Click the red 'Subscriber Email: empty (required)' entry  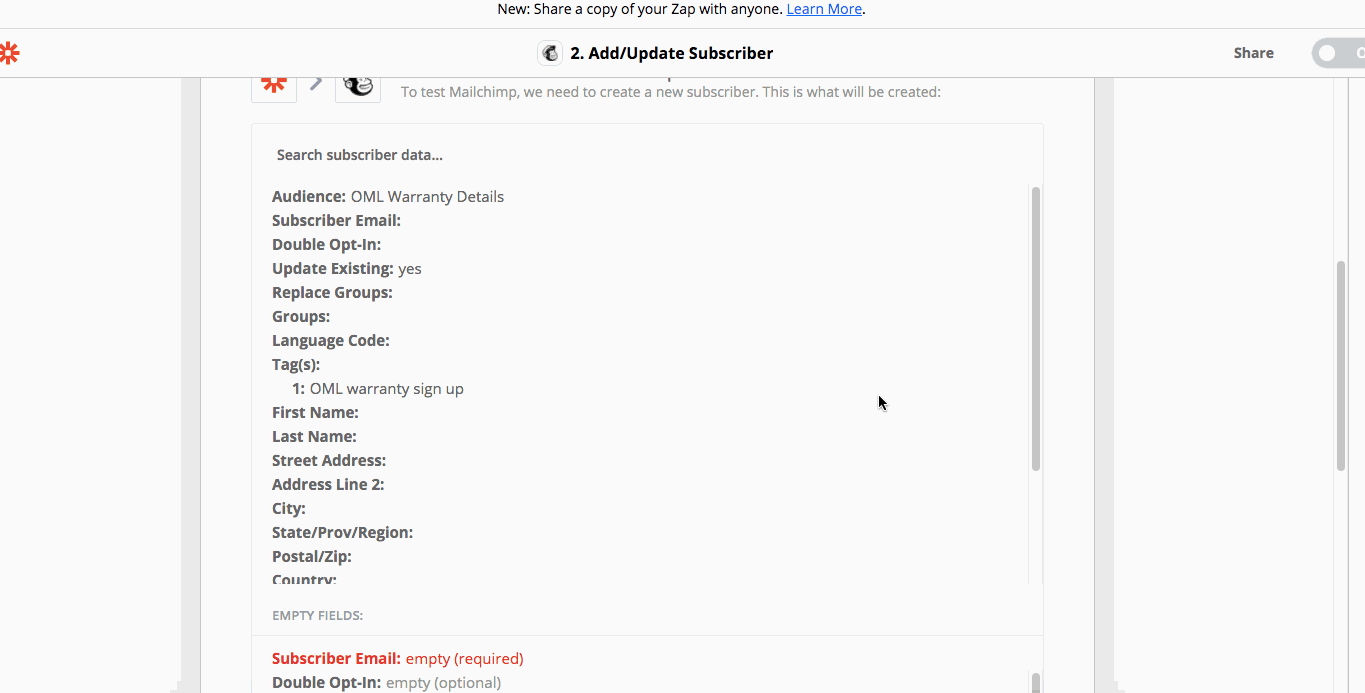point(398,659)
